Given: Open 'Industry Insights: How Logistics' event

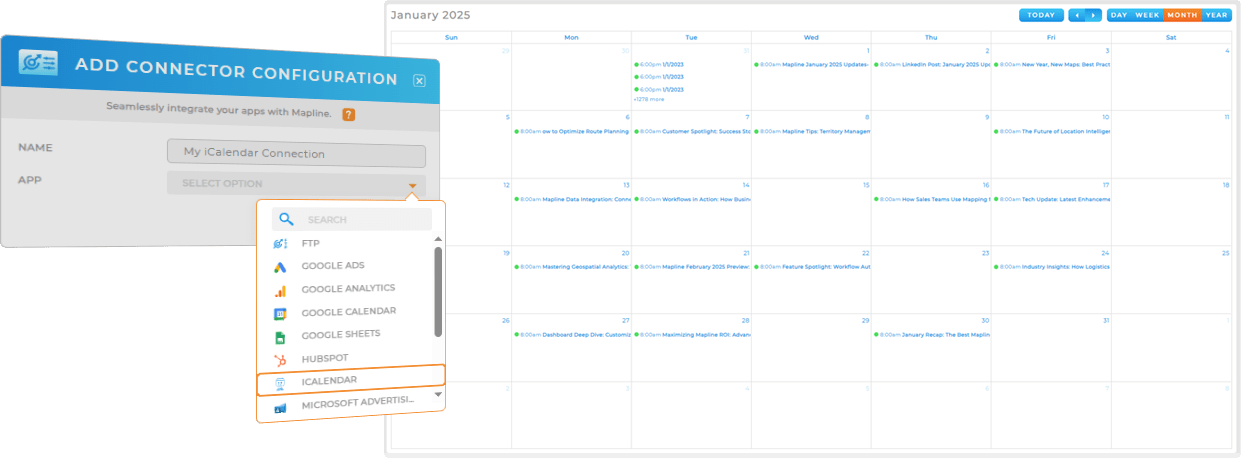Looking at the screenshot, I should [x=1051, y=267].
